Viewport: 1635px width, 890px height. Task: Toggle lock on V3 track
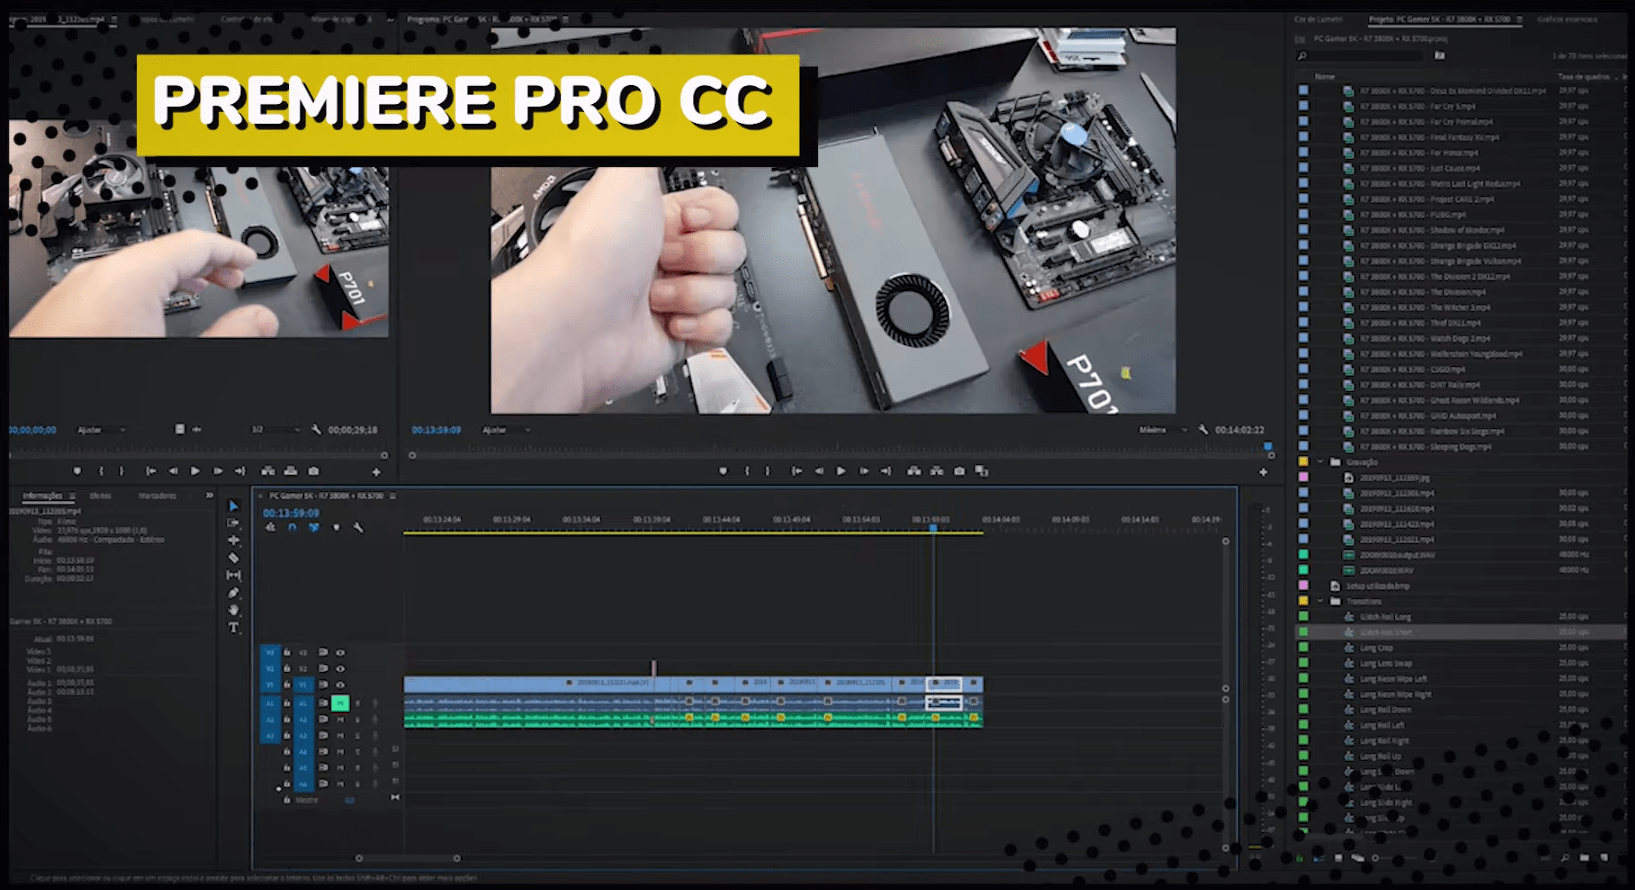pos(287,653)
